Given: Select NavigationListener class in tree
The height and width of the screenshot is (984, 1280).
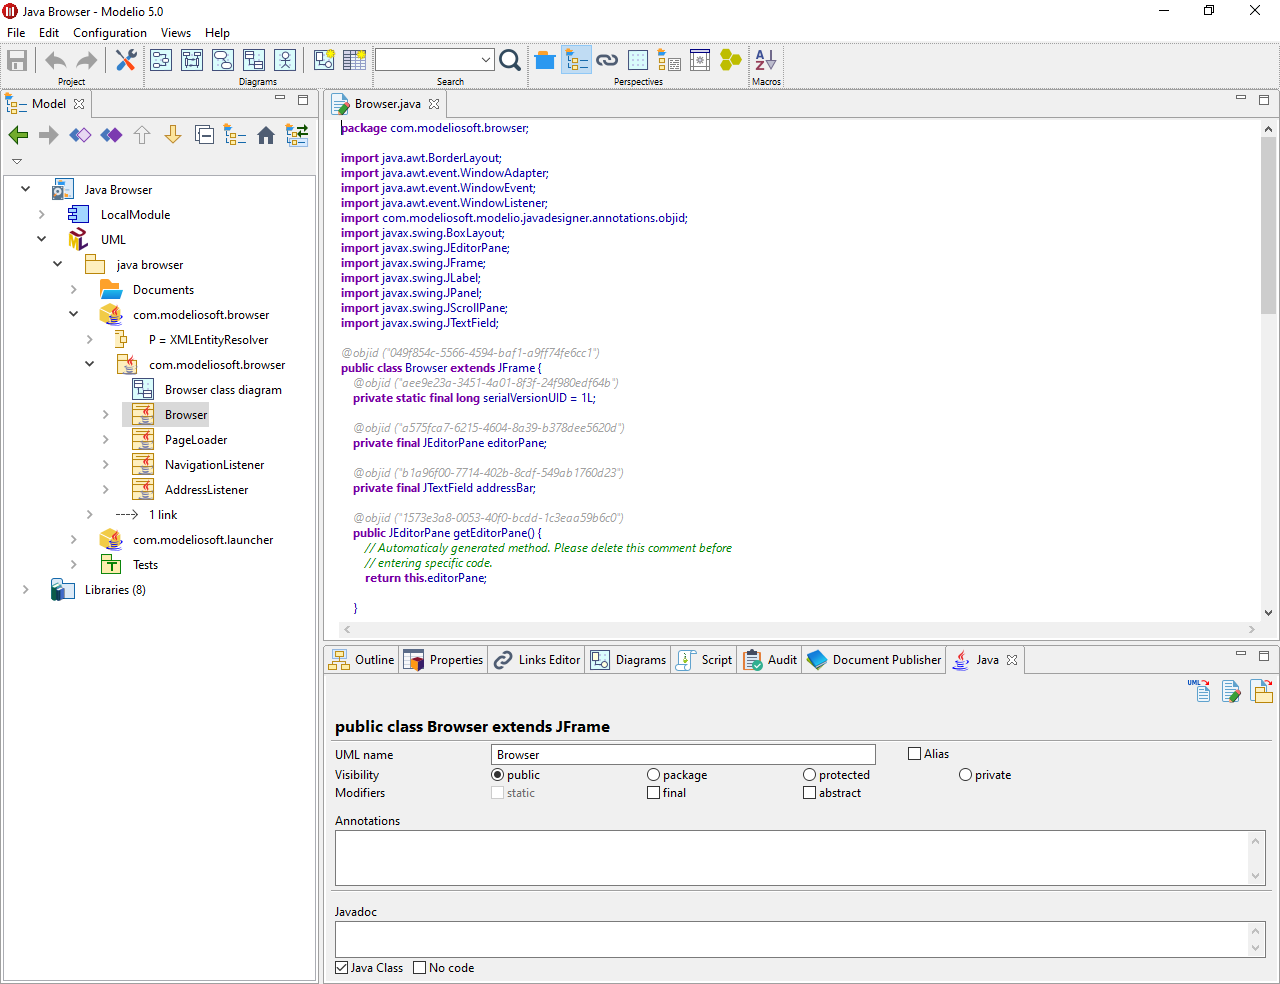Looking at the screenshot, I should click(x=215, y=465).
